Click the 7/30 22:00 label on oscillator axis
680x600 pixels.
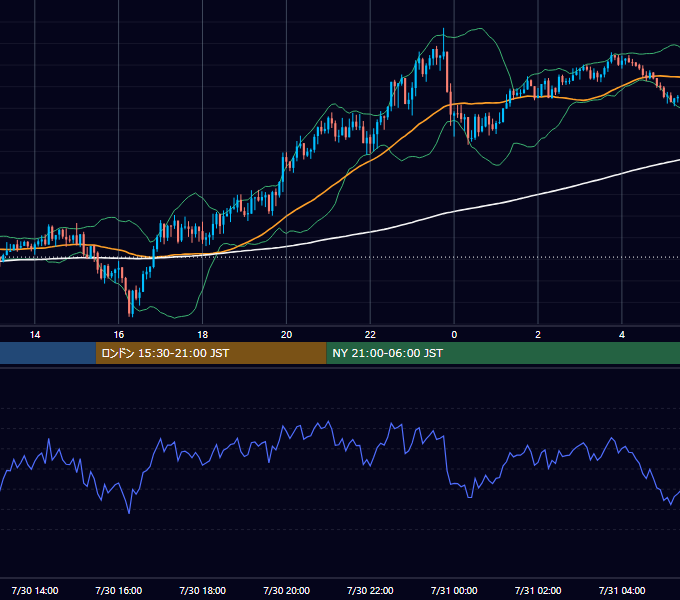coord(370,590)
